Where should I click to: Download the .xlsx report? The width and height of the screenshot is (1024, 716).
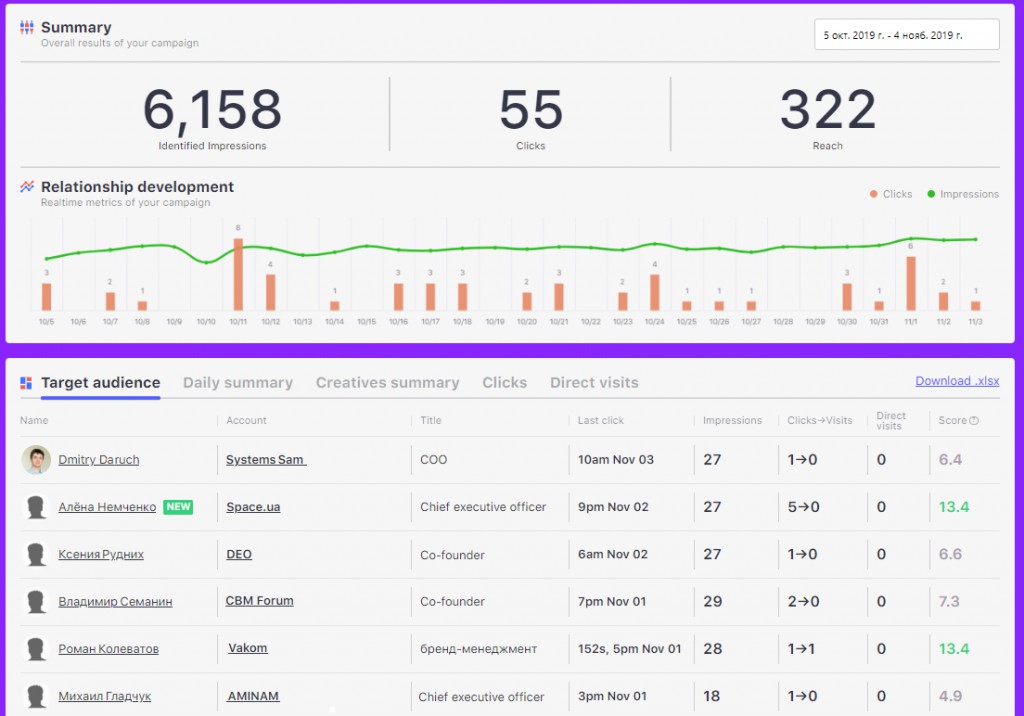coord(957,381)
